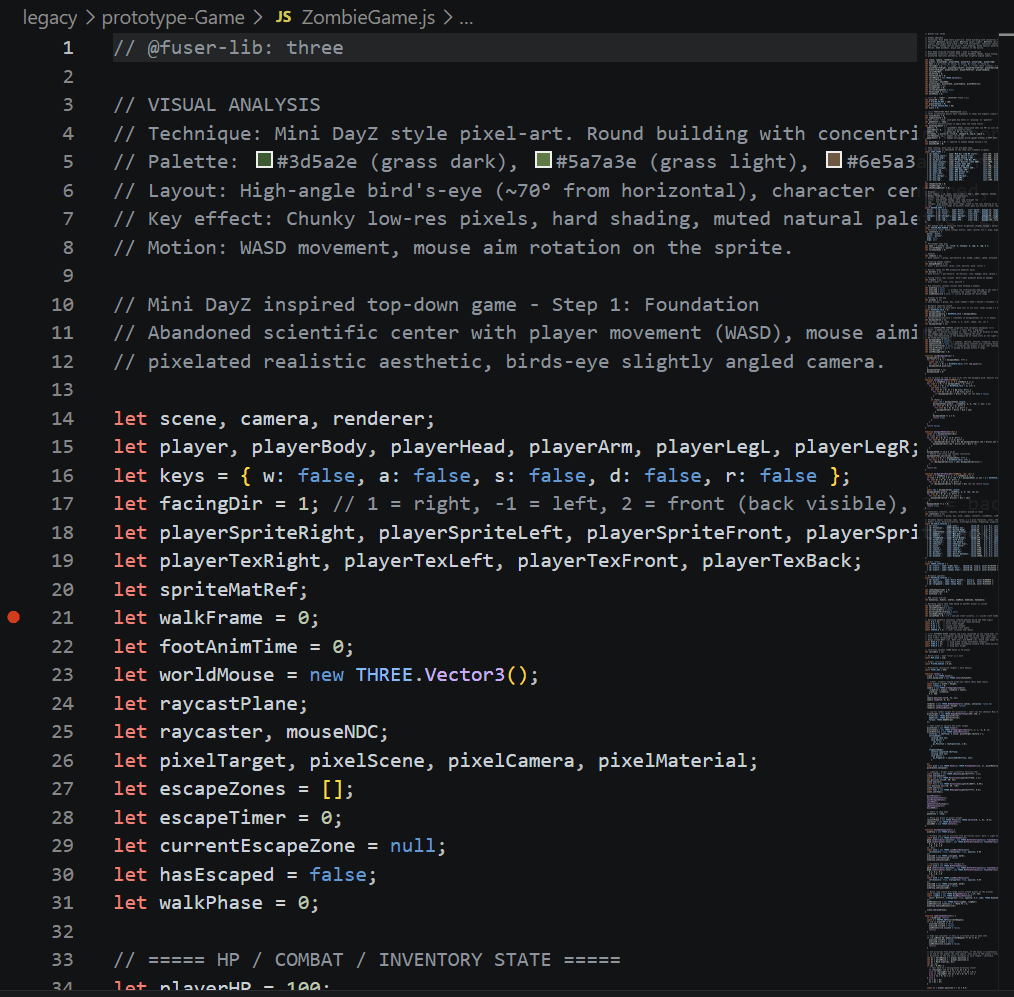Image resolution: width=1014 pixels, height=997 pixels.
Task: Expand chevron after 'prototype-Game' breadcrumb
Action: coord(258,17)
